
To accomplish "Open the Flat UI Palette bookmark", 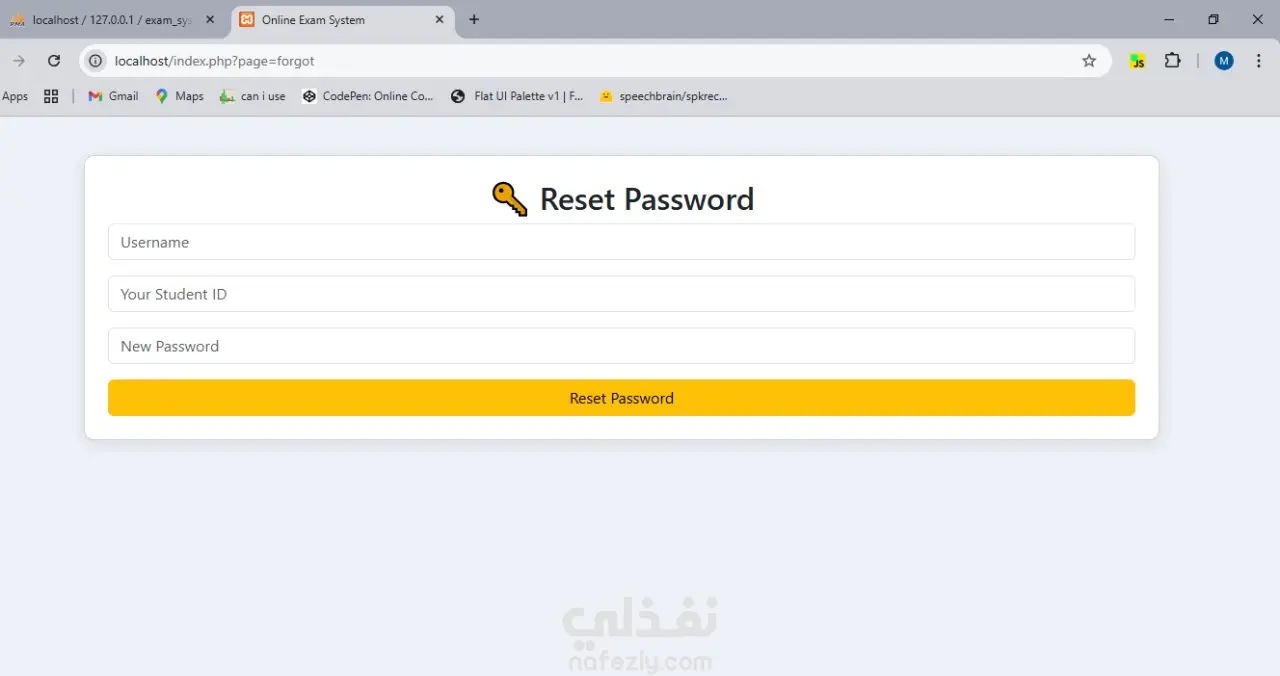I will click(517, 96).
